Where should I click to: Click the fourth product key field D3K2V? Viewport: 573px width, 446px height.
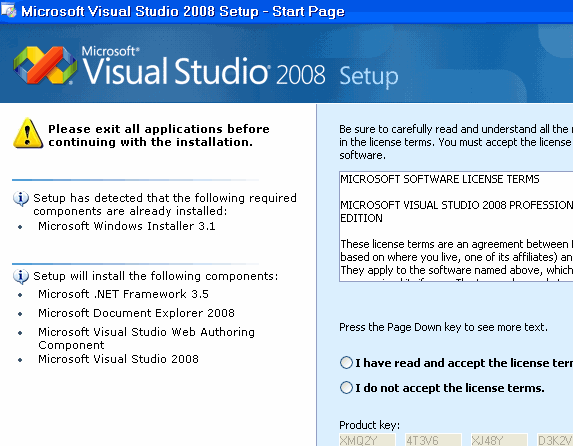pyautogui.click(x=555, y=440)
